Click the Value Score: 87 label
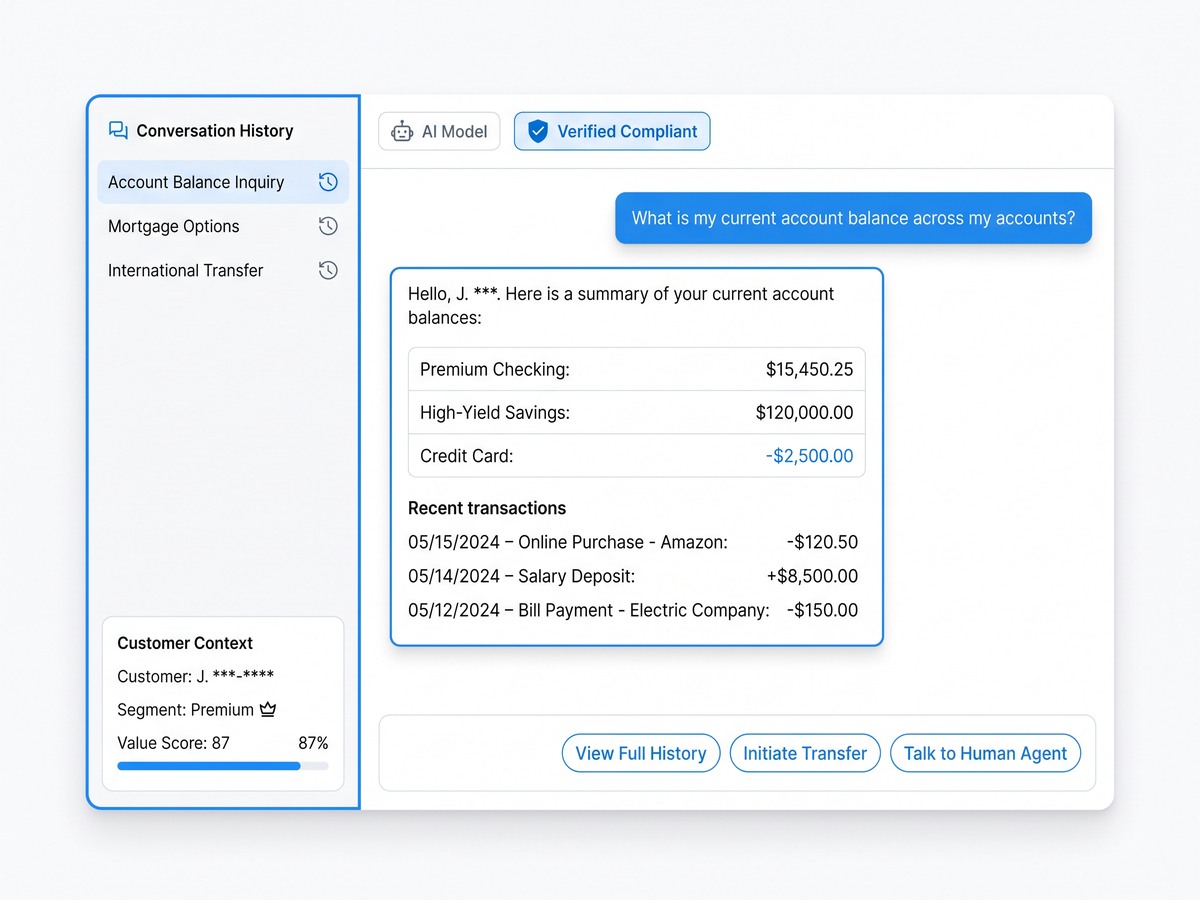 coord(173,743)
